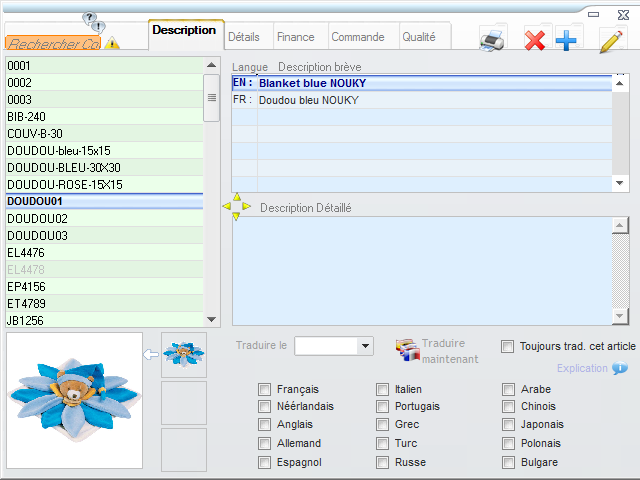
Task: Switch to the Finance tab
Action: point(295,37)
